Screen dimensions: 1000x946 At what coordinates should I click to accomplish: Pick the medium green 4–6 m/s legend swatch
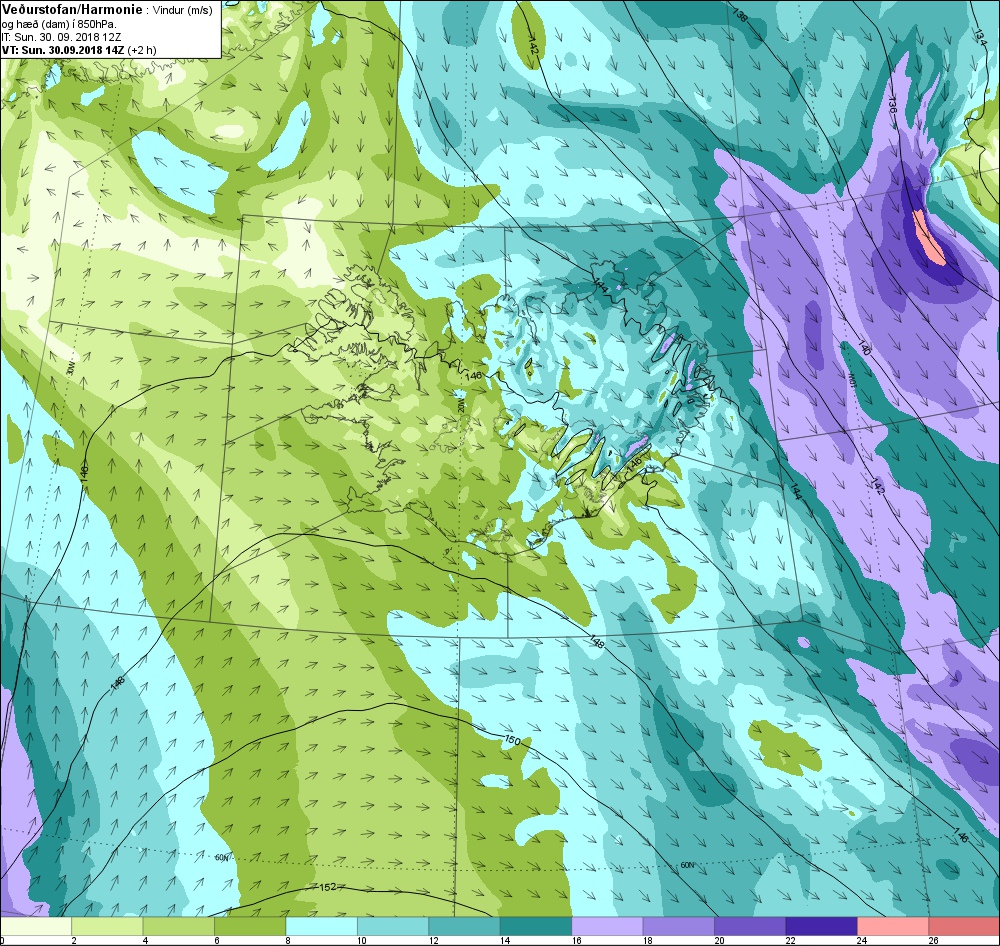coord(179,926)
